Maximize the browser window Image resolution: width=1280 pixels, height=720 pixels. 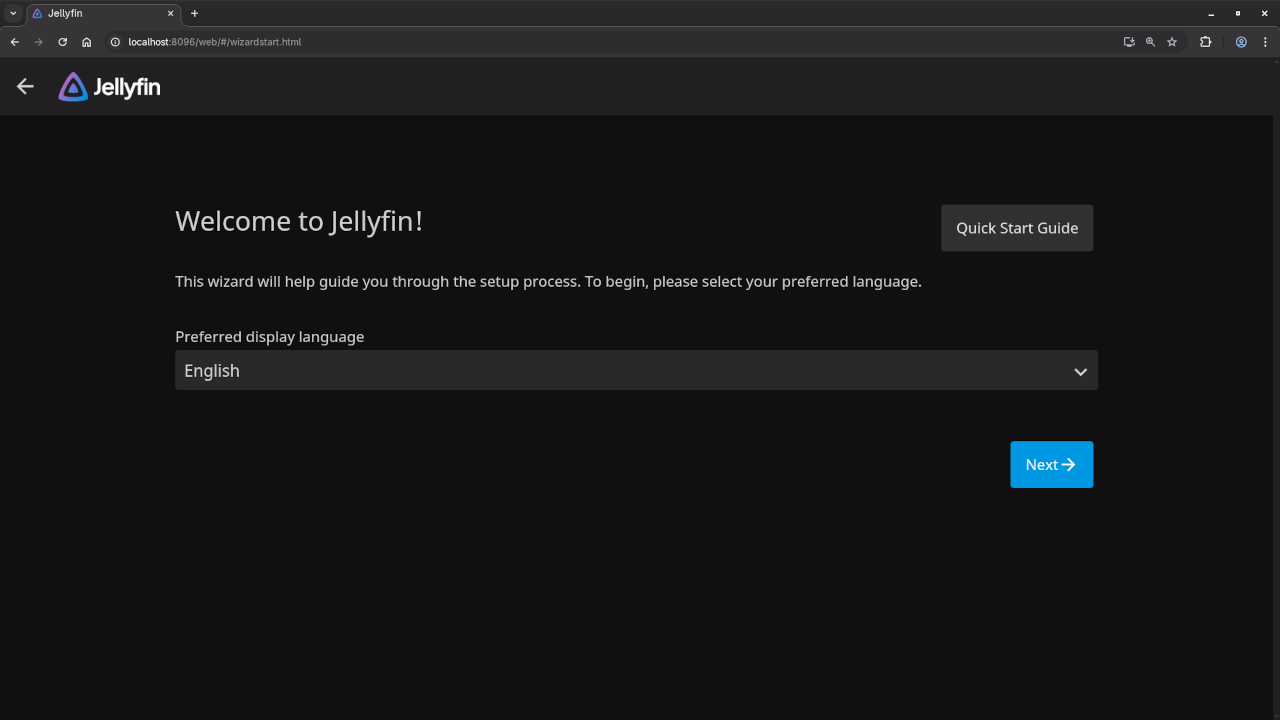tap(1238, 13)
